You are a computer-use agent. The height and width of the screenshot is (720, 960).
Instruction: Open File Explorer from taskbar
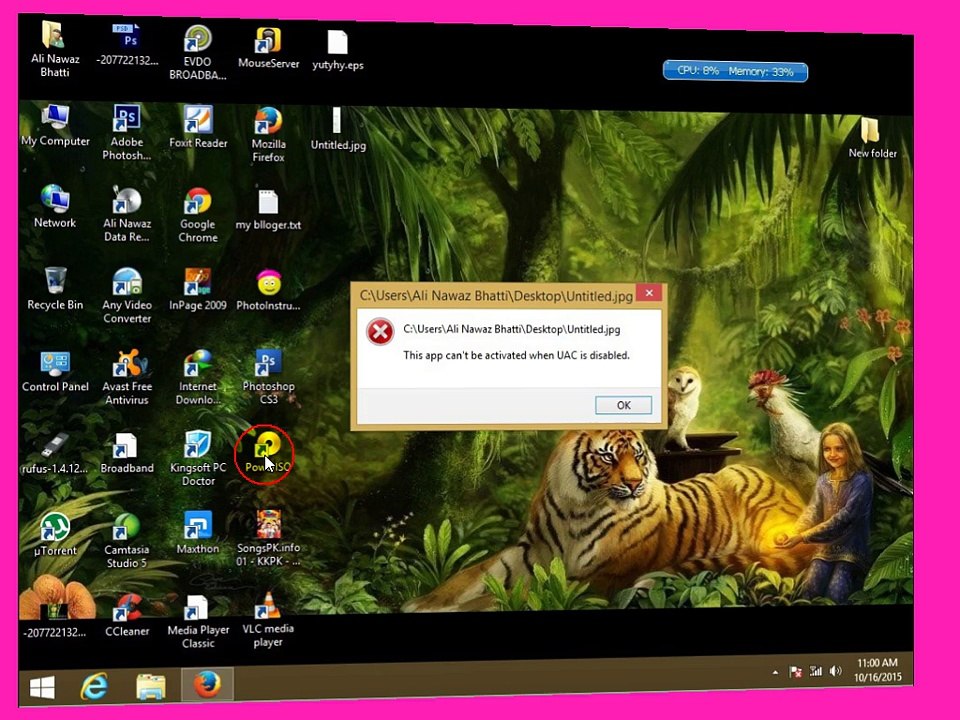[x=151, y=686]
